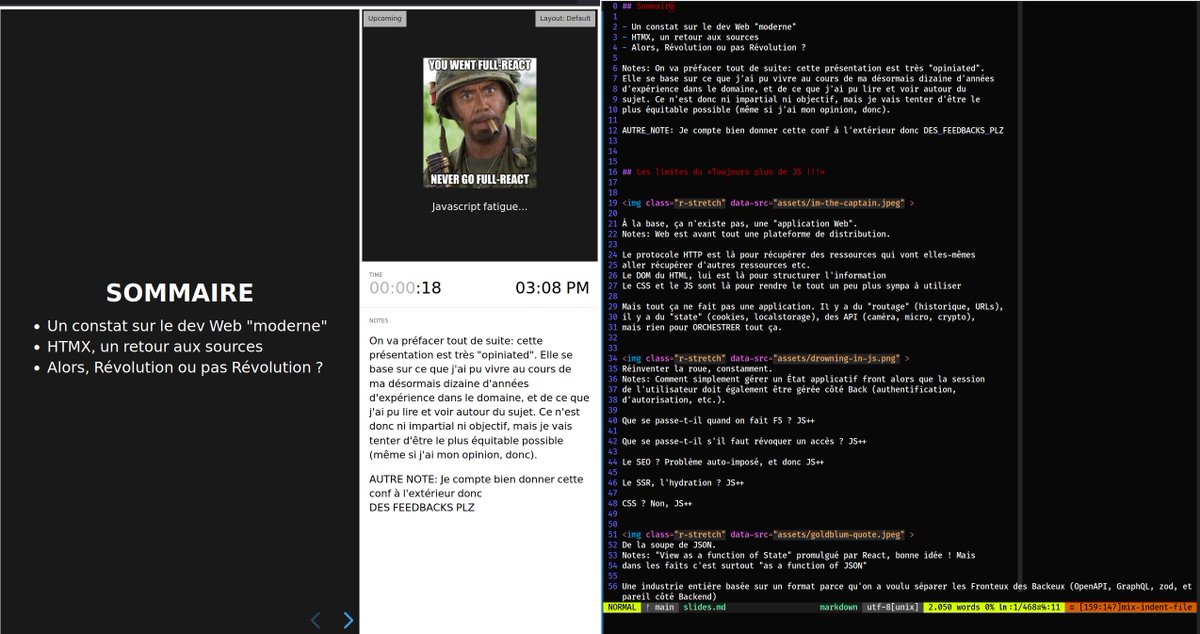Click the "Upcoming" pane label

383,18
